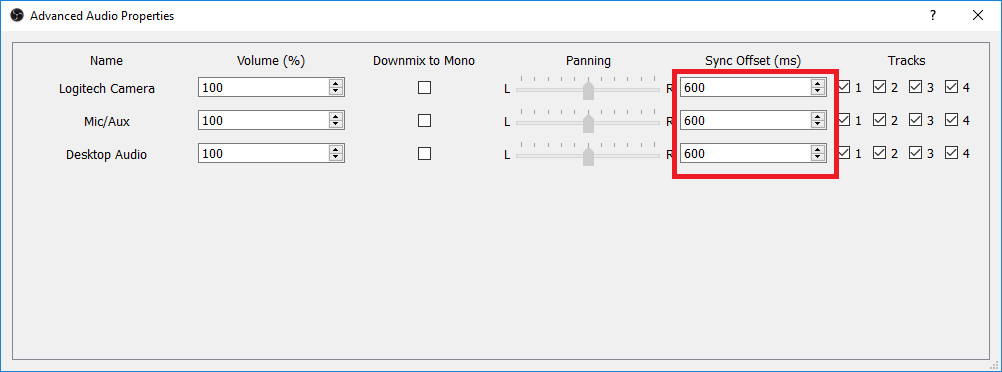Increase Logitech Camera volume with spinner arrows
The image size is (1002, 372).
pos(336,84)
